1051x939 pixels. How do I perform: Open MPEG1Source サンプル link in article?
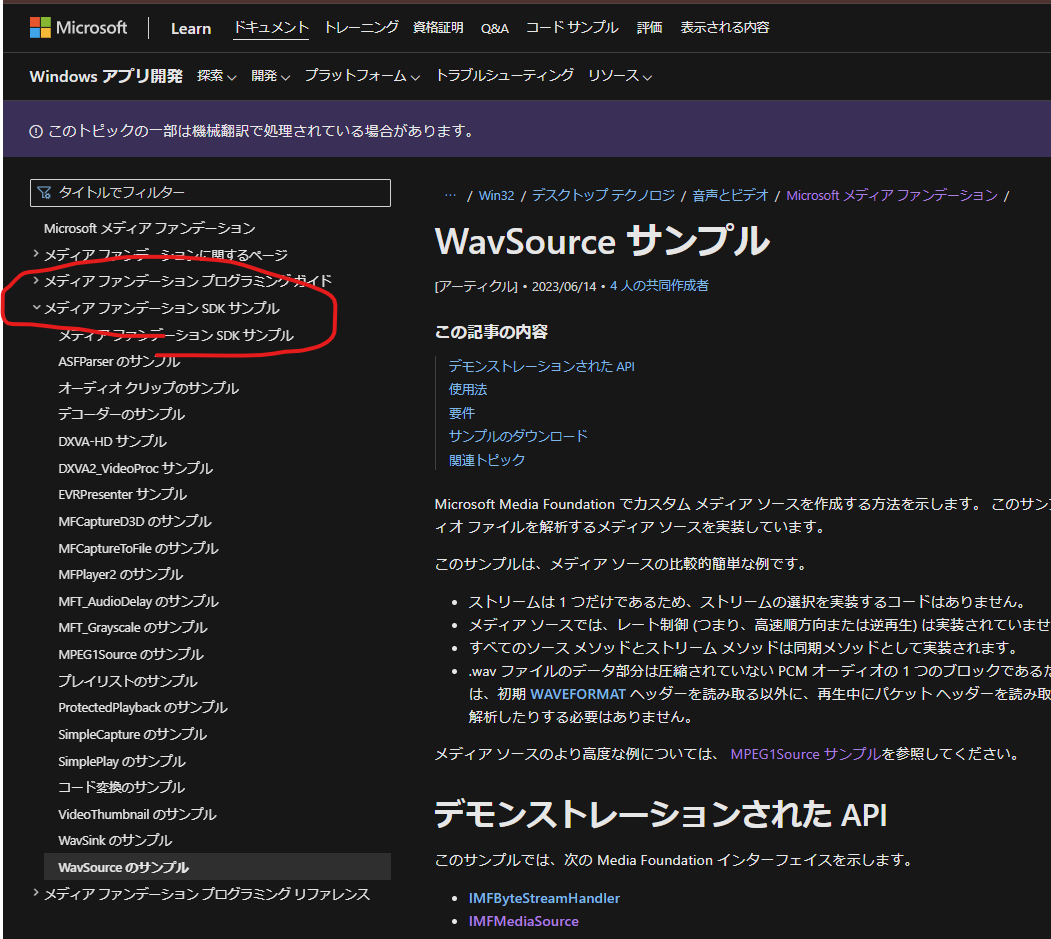point(806,754)
